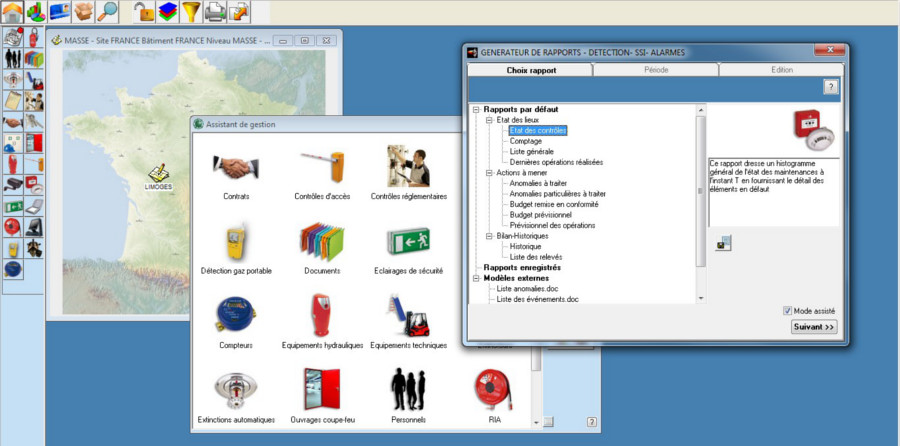Click the ID card icon in toolbar
Viewport: 900px width, 446px height.
pyautogui.click(x=60, y=11)
